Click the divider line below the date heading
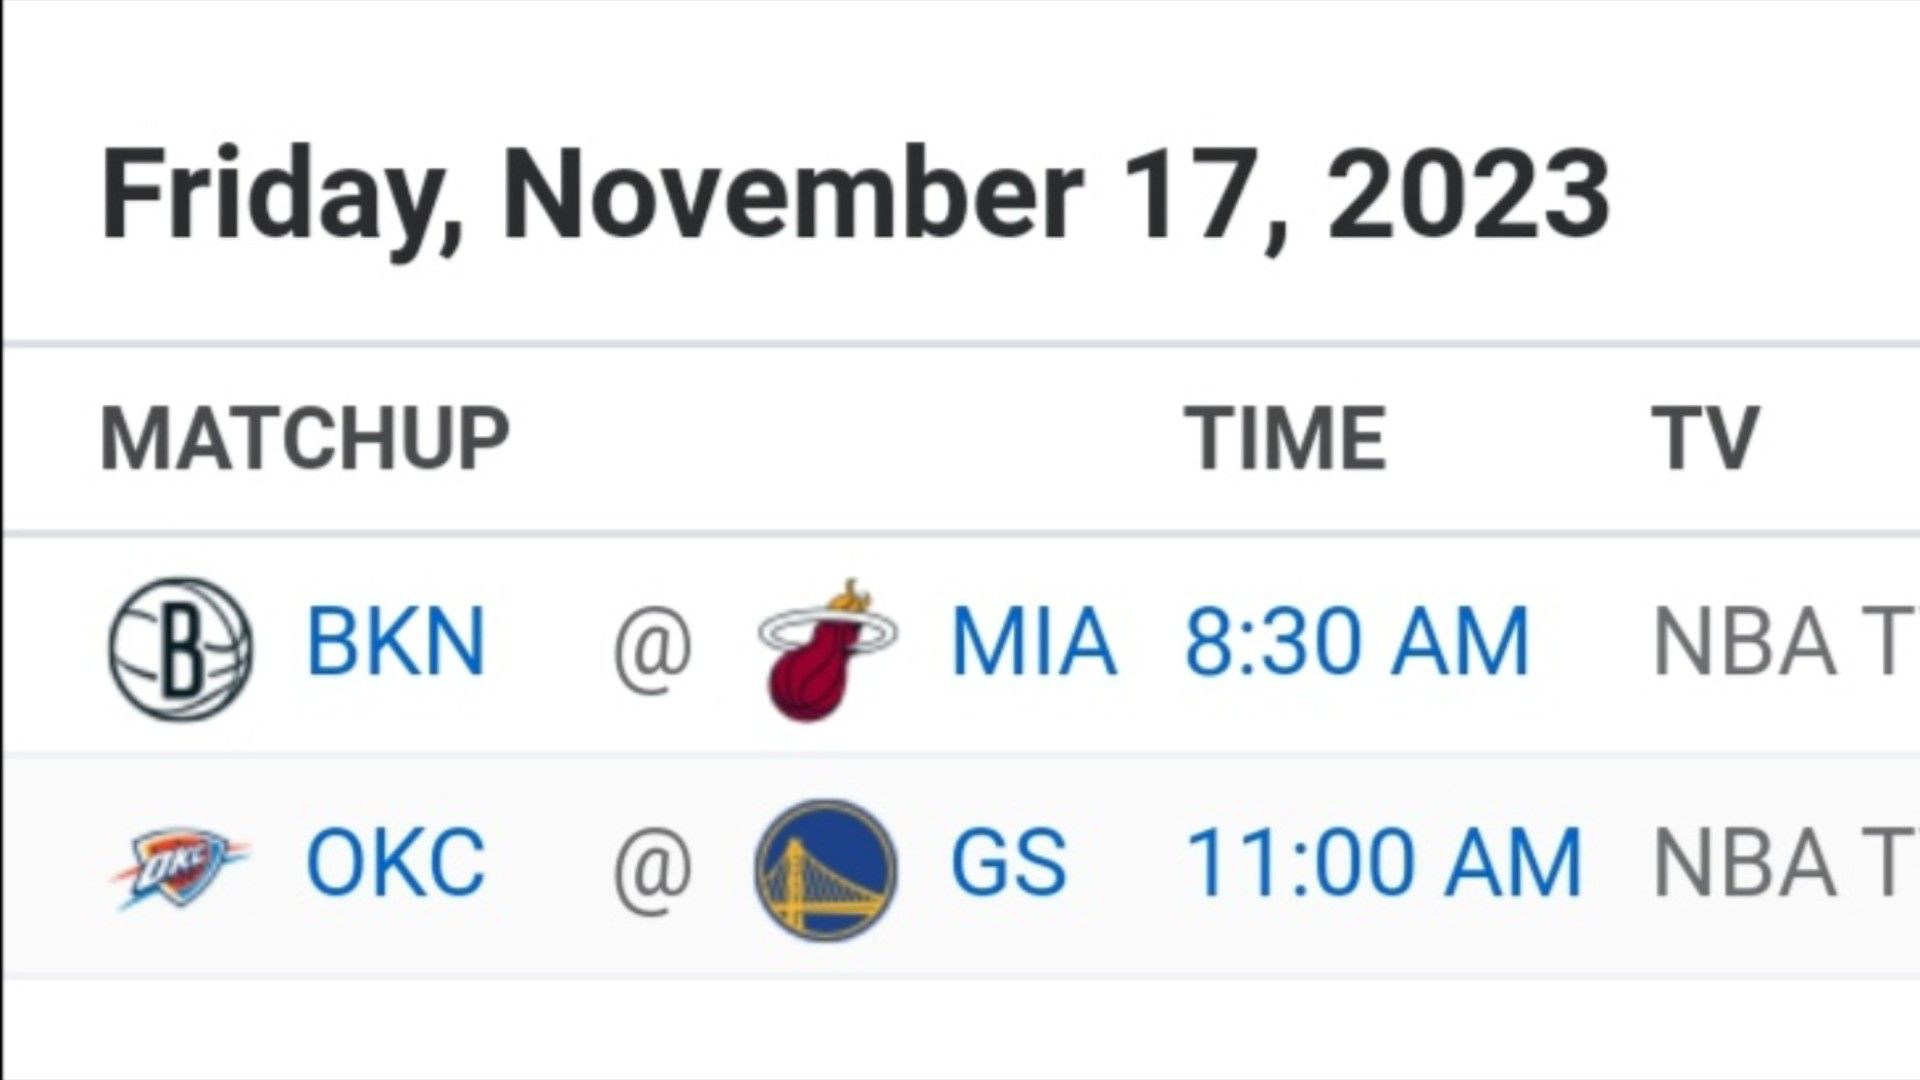1920x1080 pixels. point(960,344)
